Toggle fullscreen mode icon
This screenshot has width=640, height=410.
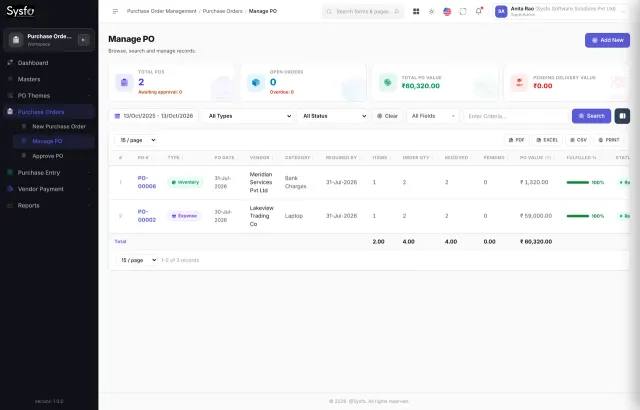click(x=463, y=11)
